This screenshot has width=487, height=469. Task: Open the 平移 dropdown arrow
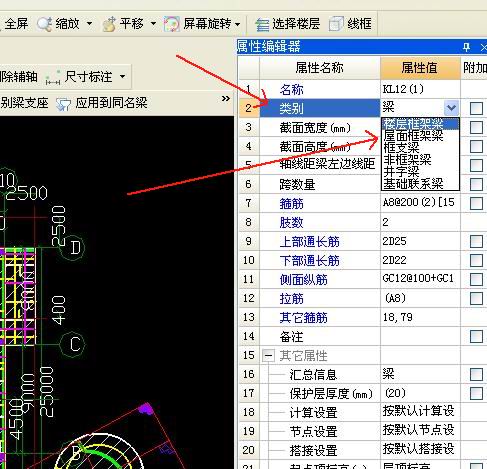pyautogui.click(x=153, y=24)
